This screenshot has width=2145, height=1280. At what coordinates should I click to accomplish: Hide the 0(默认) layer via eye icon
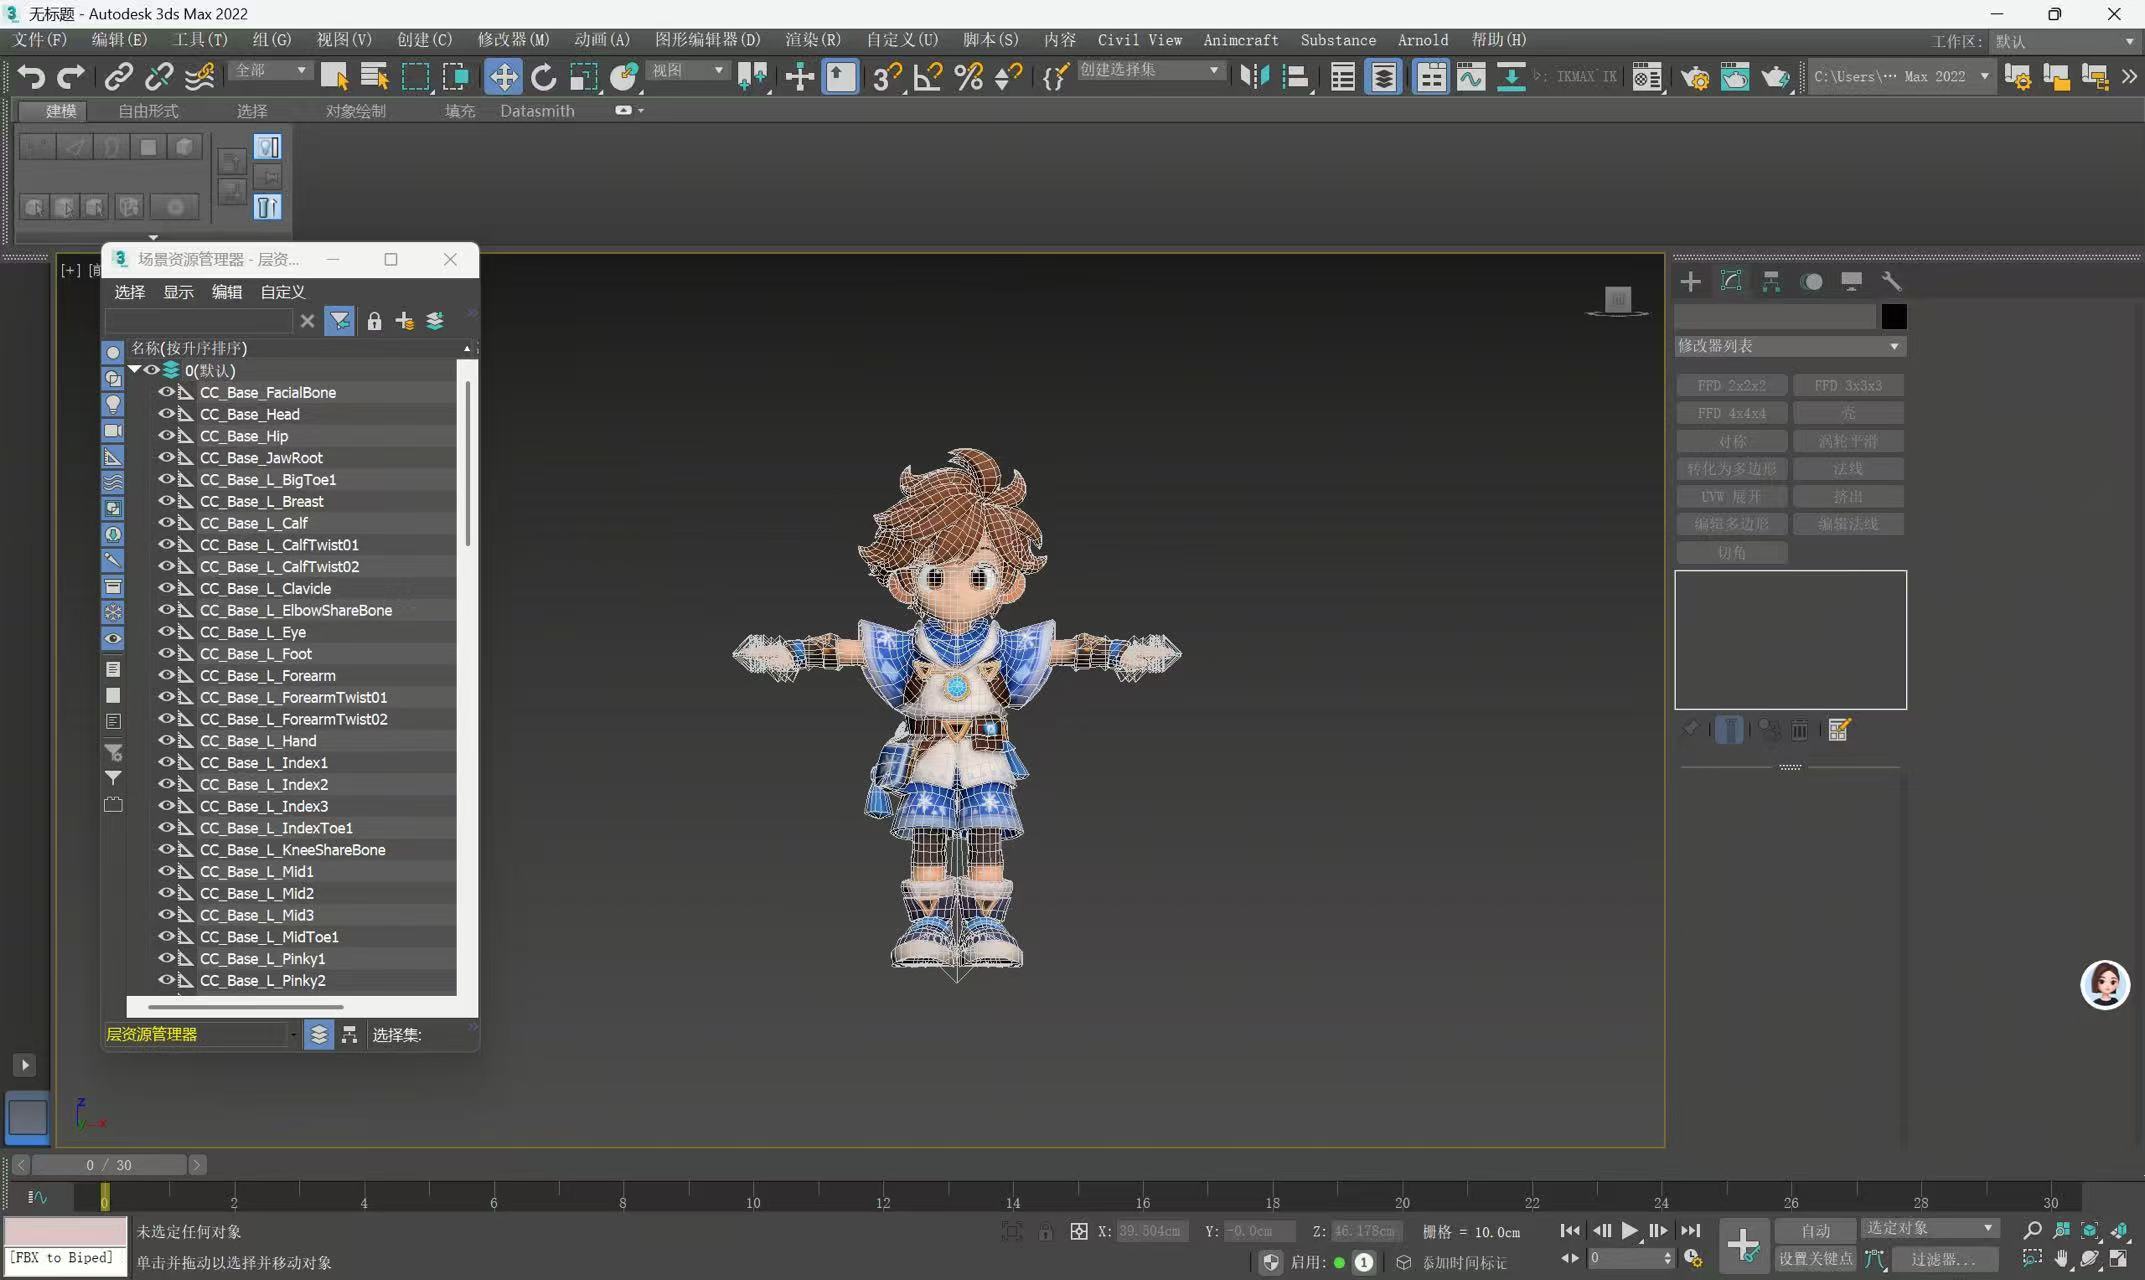152,370
